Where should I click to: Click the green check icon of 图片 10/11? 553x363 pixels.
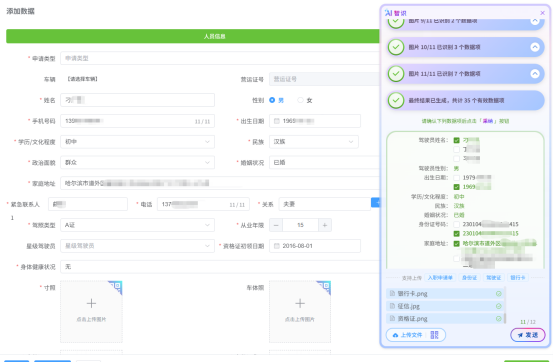(396, 47)
